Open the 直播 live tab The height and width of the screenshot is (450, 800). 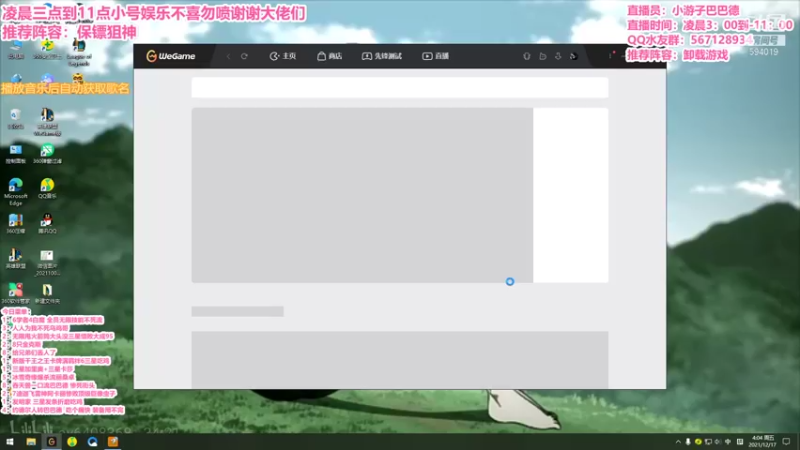point(435,56)
